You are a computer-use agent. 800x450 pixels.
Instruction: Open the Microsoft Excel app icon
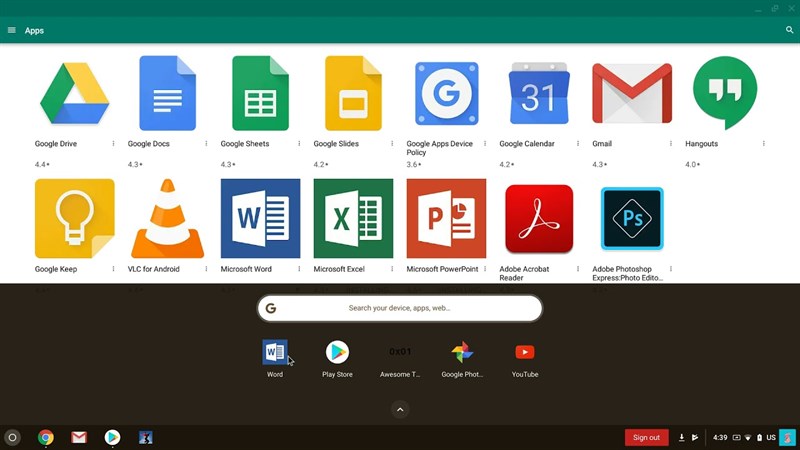pos(353,218)
